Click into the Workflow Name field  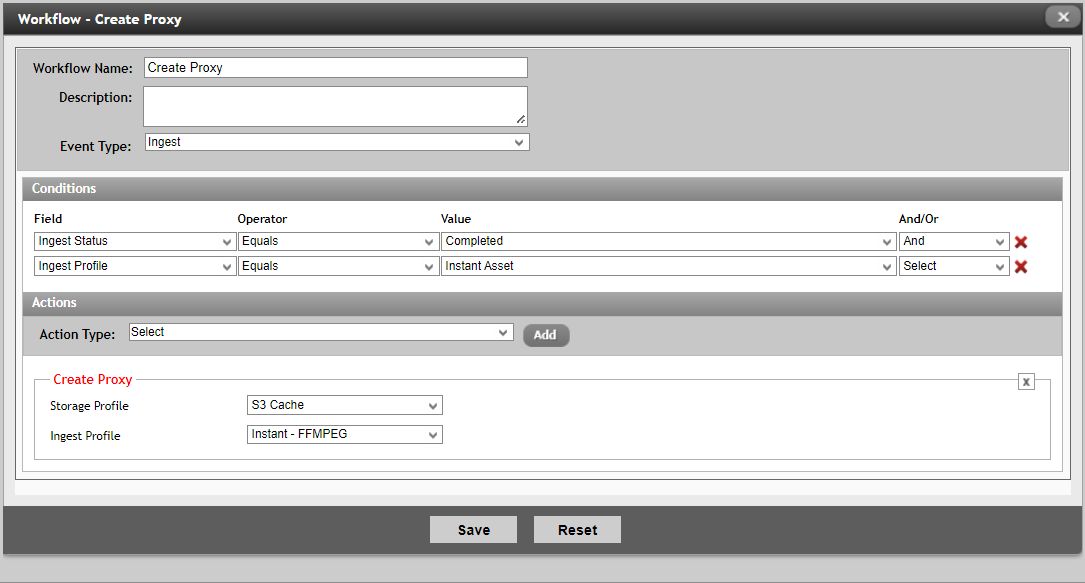[x=335, y=68]
